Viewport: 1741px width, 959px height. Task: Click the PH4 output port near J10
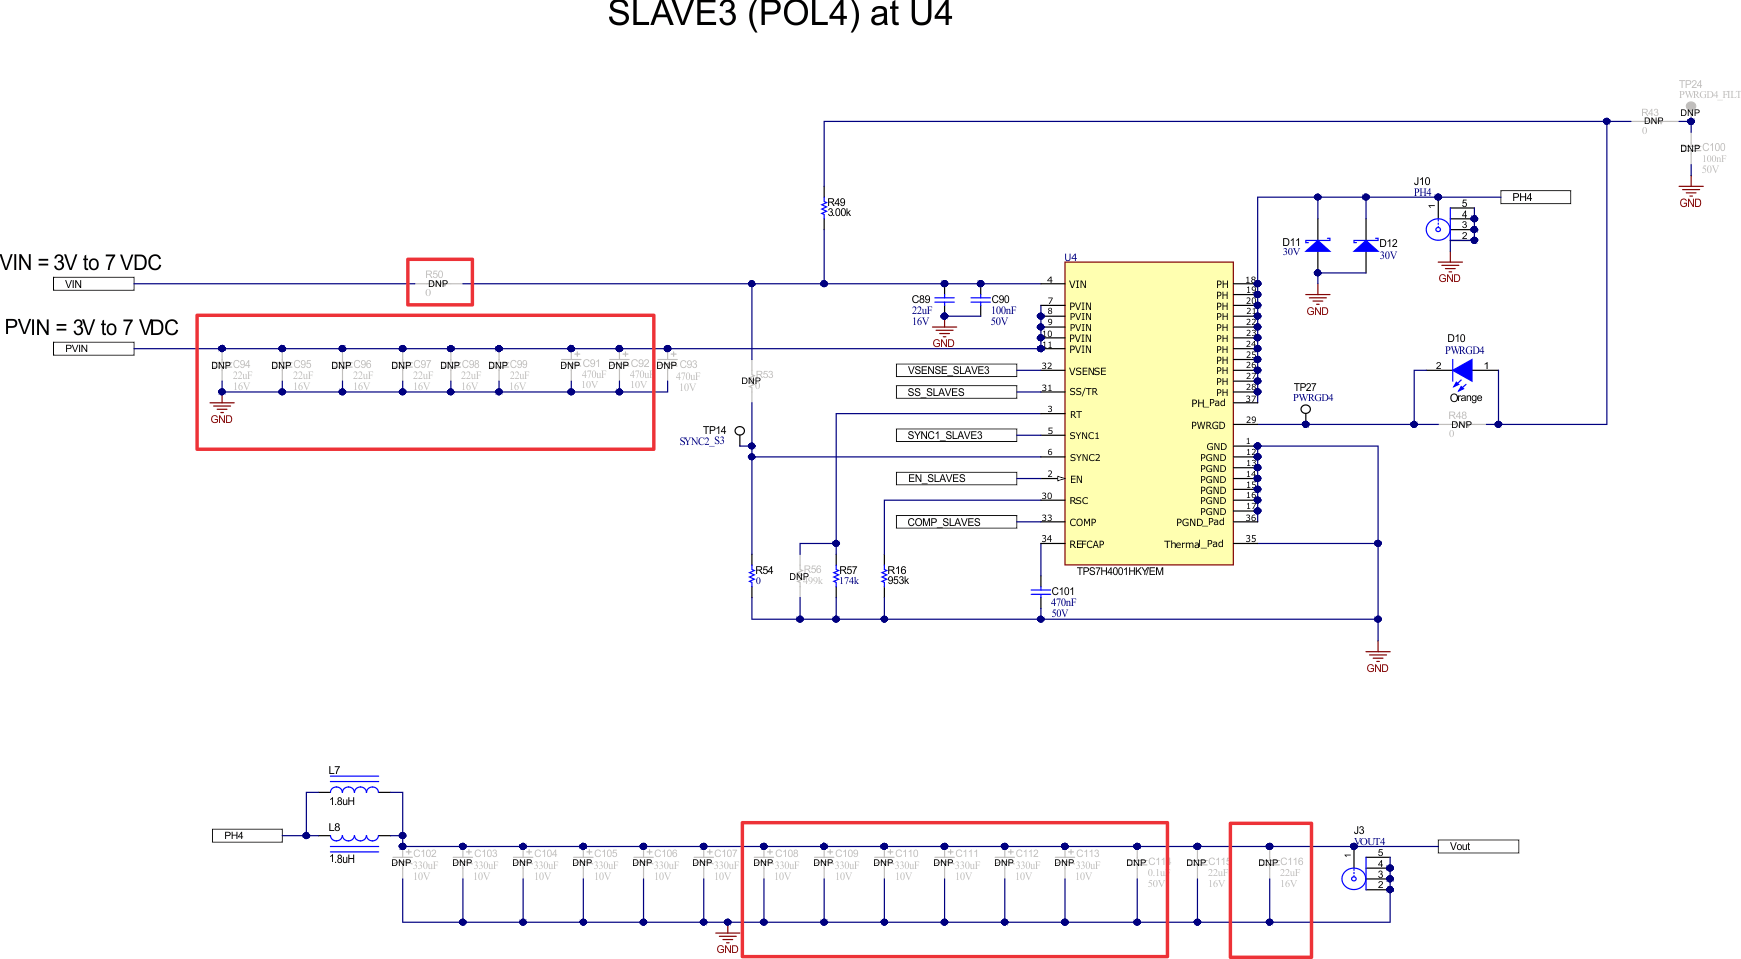point(1535,197)
